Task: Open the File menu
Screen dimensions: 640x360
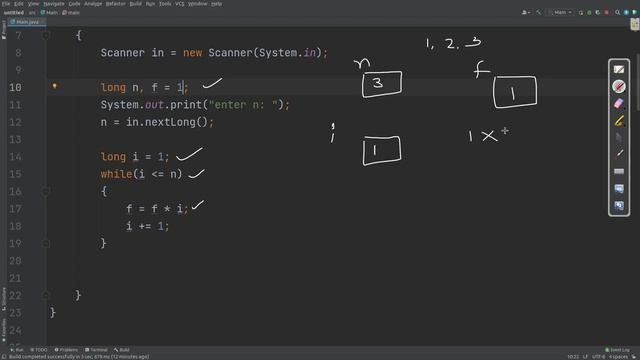Action: coord(6,4)
